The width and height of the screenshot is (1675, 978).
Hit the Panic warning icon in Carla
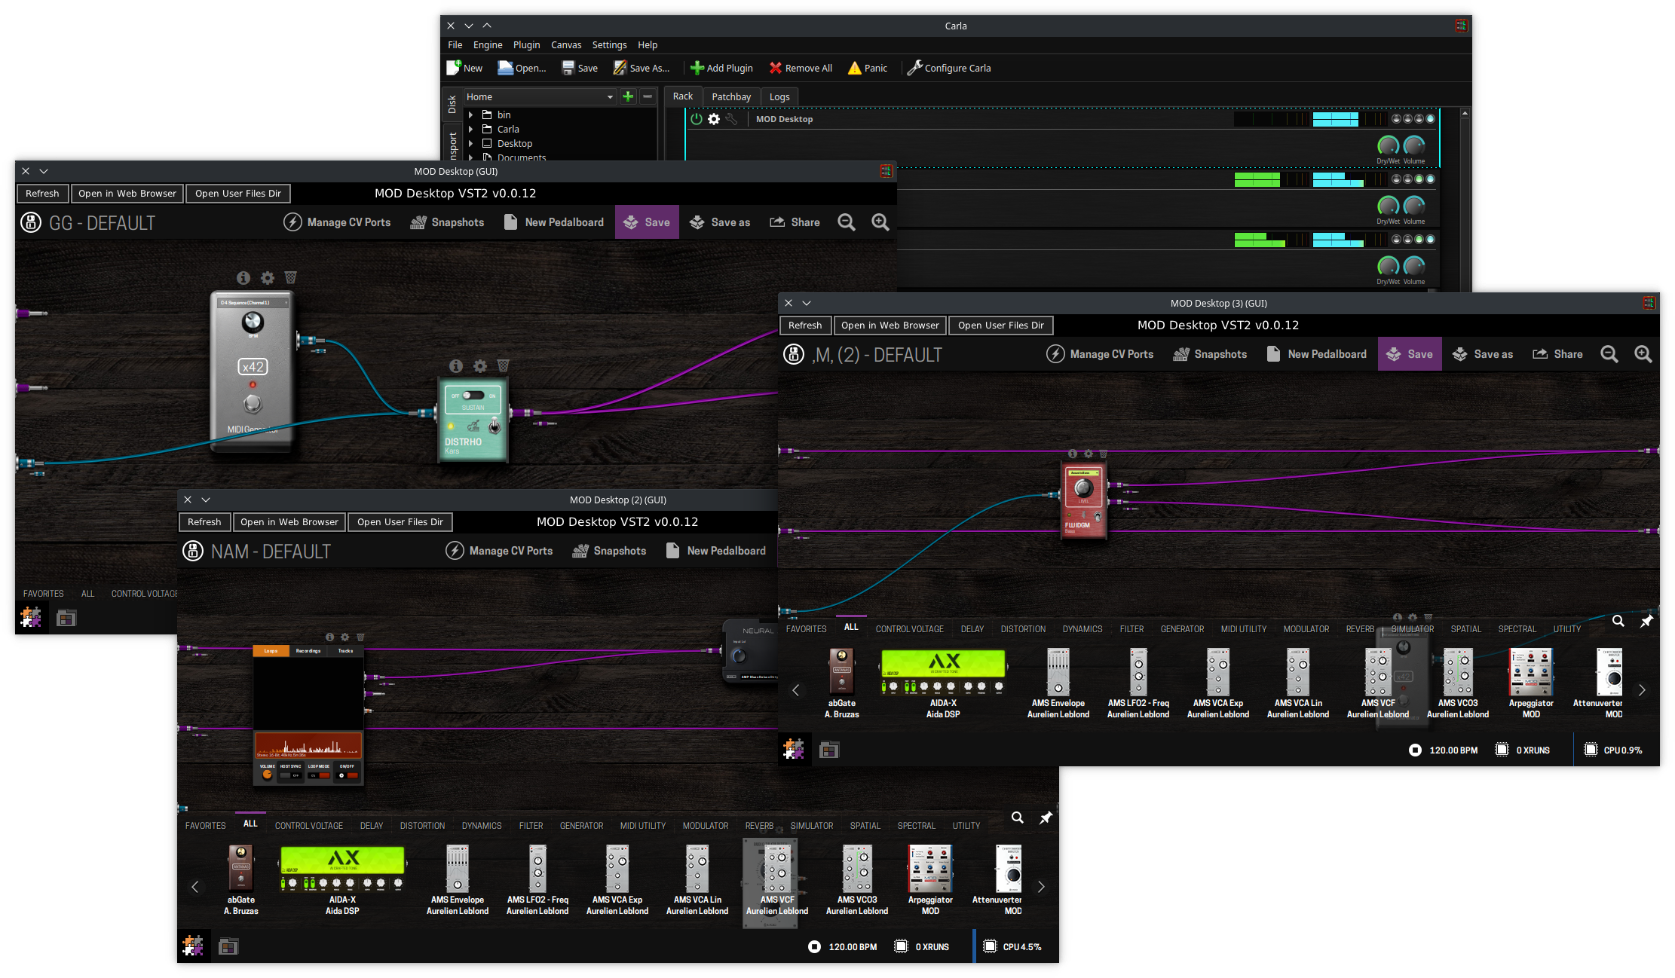click(854, 68)
